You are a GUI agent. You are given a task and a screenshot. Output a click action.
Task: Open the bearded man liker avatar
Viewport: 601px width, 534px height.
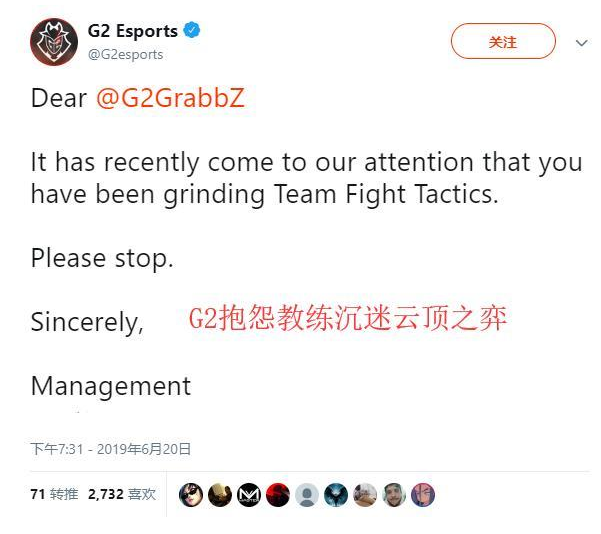pos(394,495)
